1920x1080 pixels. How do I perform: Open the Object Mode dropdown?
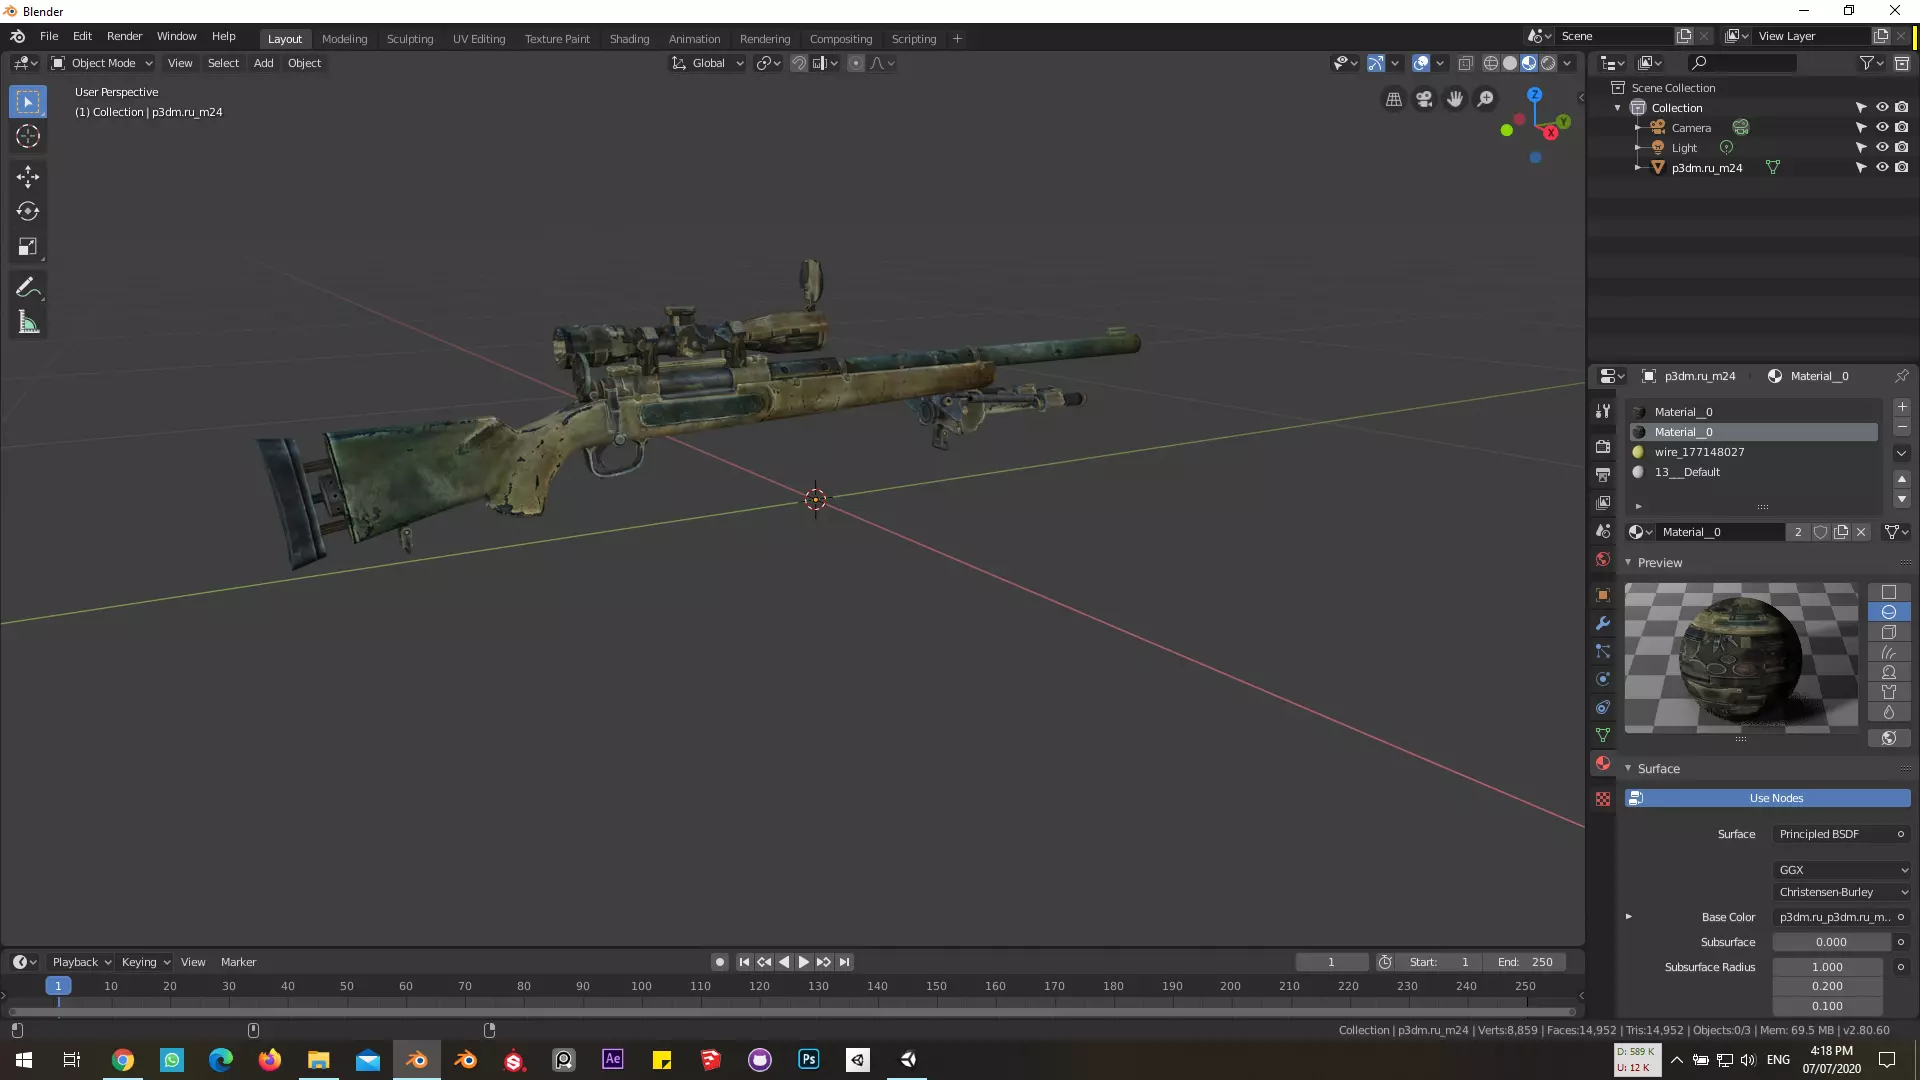pos(102,63)
